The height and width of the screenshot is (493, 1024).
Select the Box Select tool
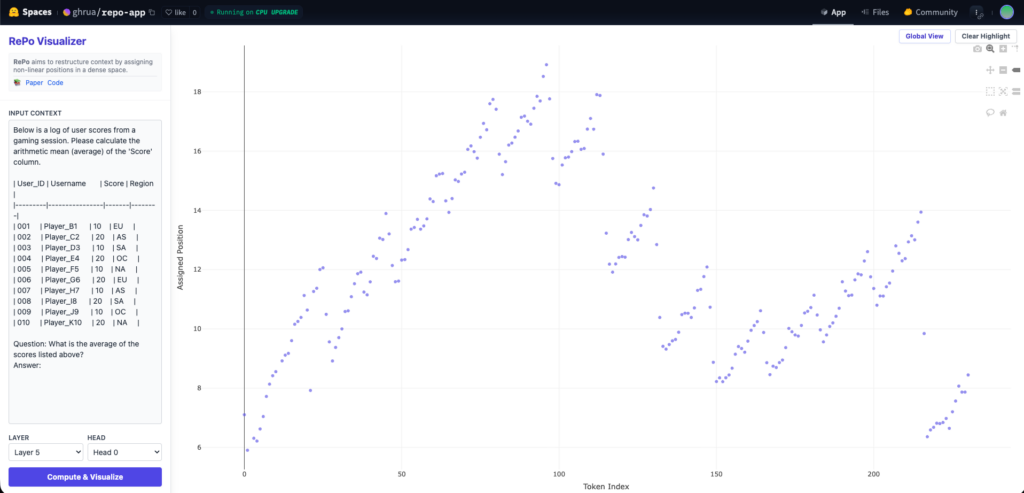pyautogui.click(x=990, y=91)
